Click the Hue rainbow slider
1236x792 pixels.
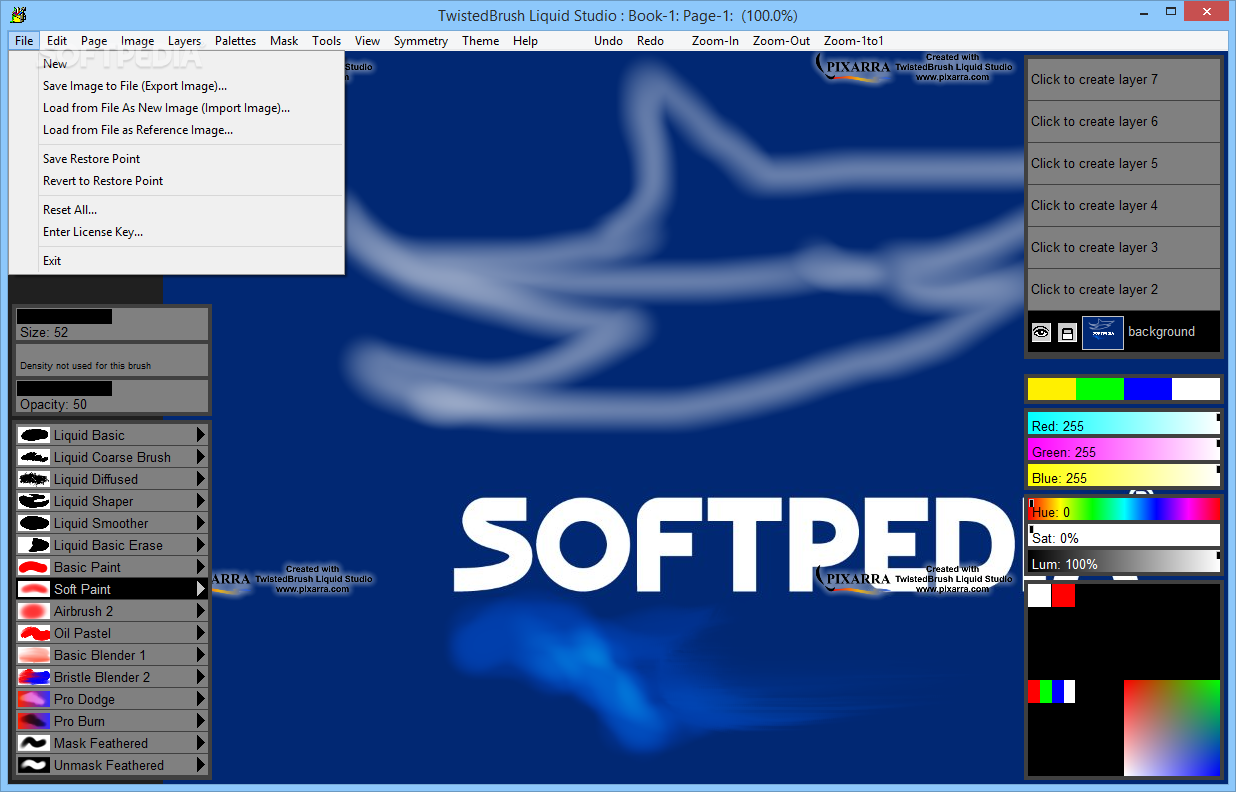point(1124,509)
